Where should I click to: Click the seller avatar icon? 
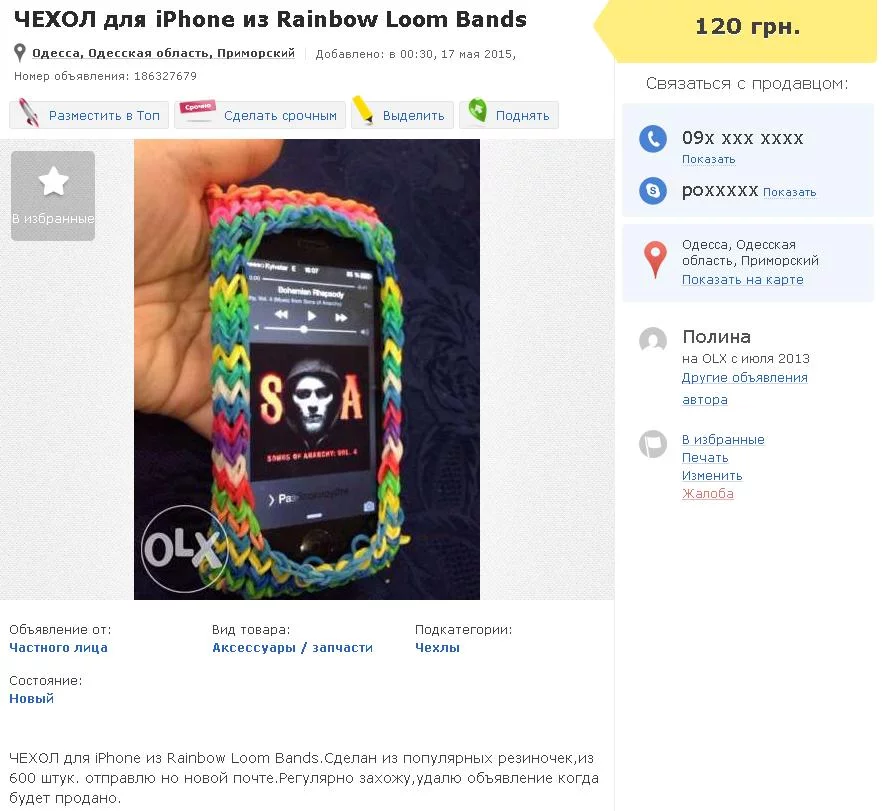point(653,341)
